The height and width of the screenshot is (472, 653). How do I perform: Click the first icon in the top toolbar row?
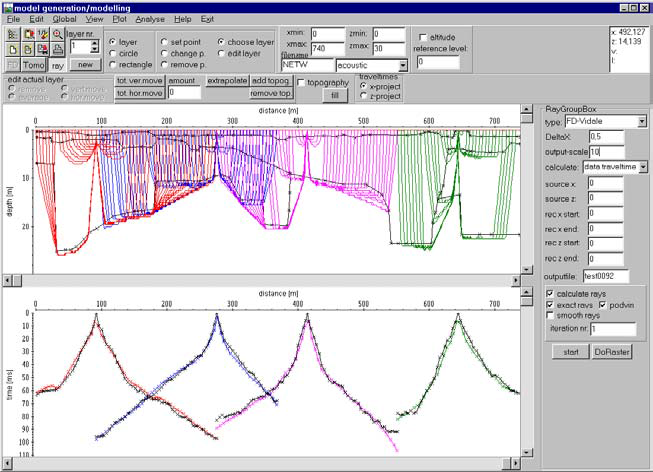pos(13,34)
